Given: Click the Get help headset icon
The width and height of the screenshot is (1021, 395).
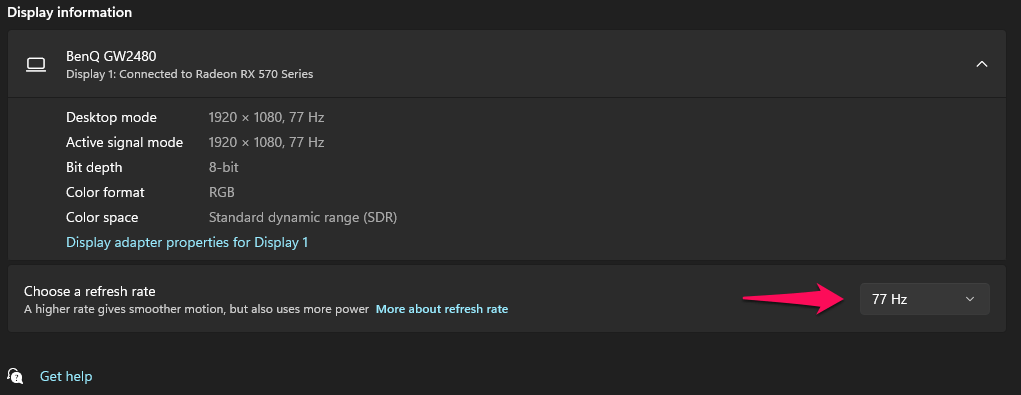Looking at the screenshot, I should pyautogui.click(x=15, y=375).
